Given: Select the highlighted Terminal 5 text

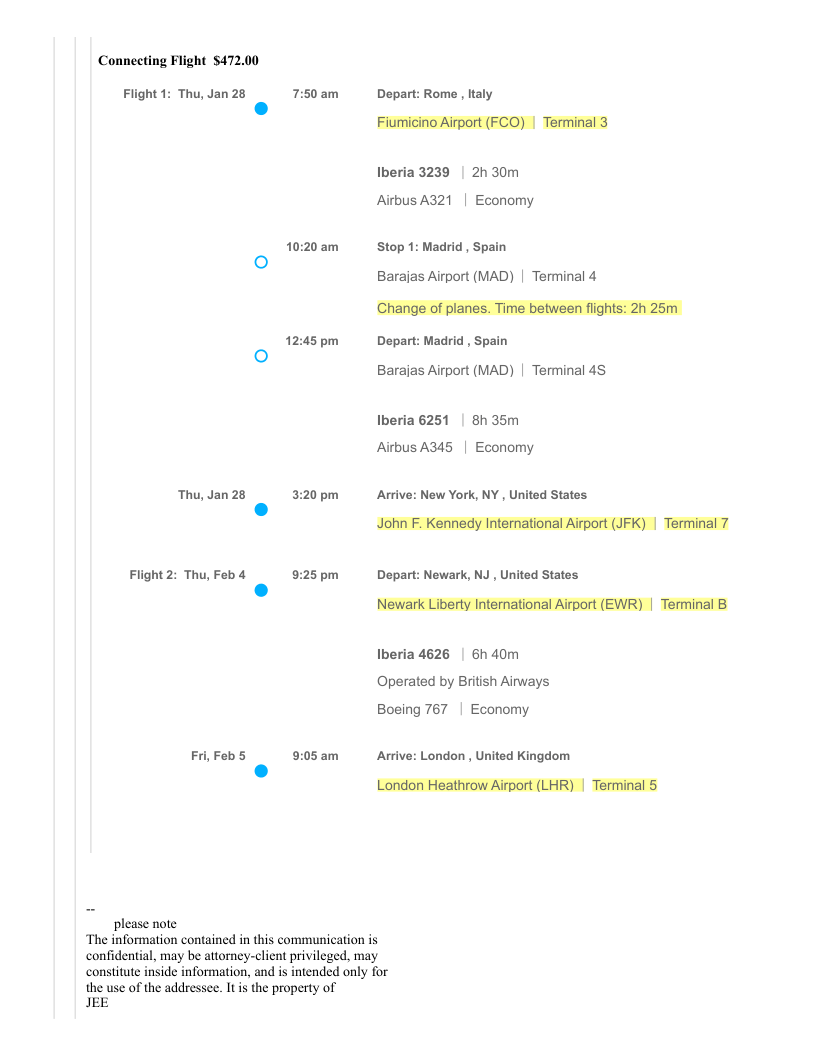Looking at the screenshot, I should [624, 786].
